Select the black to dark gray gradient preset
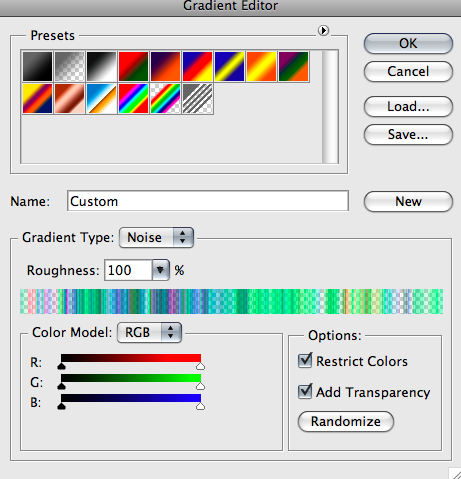This screenshot has width=461, height=479. pos(37,66)
